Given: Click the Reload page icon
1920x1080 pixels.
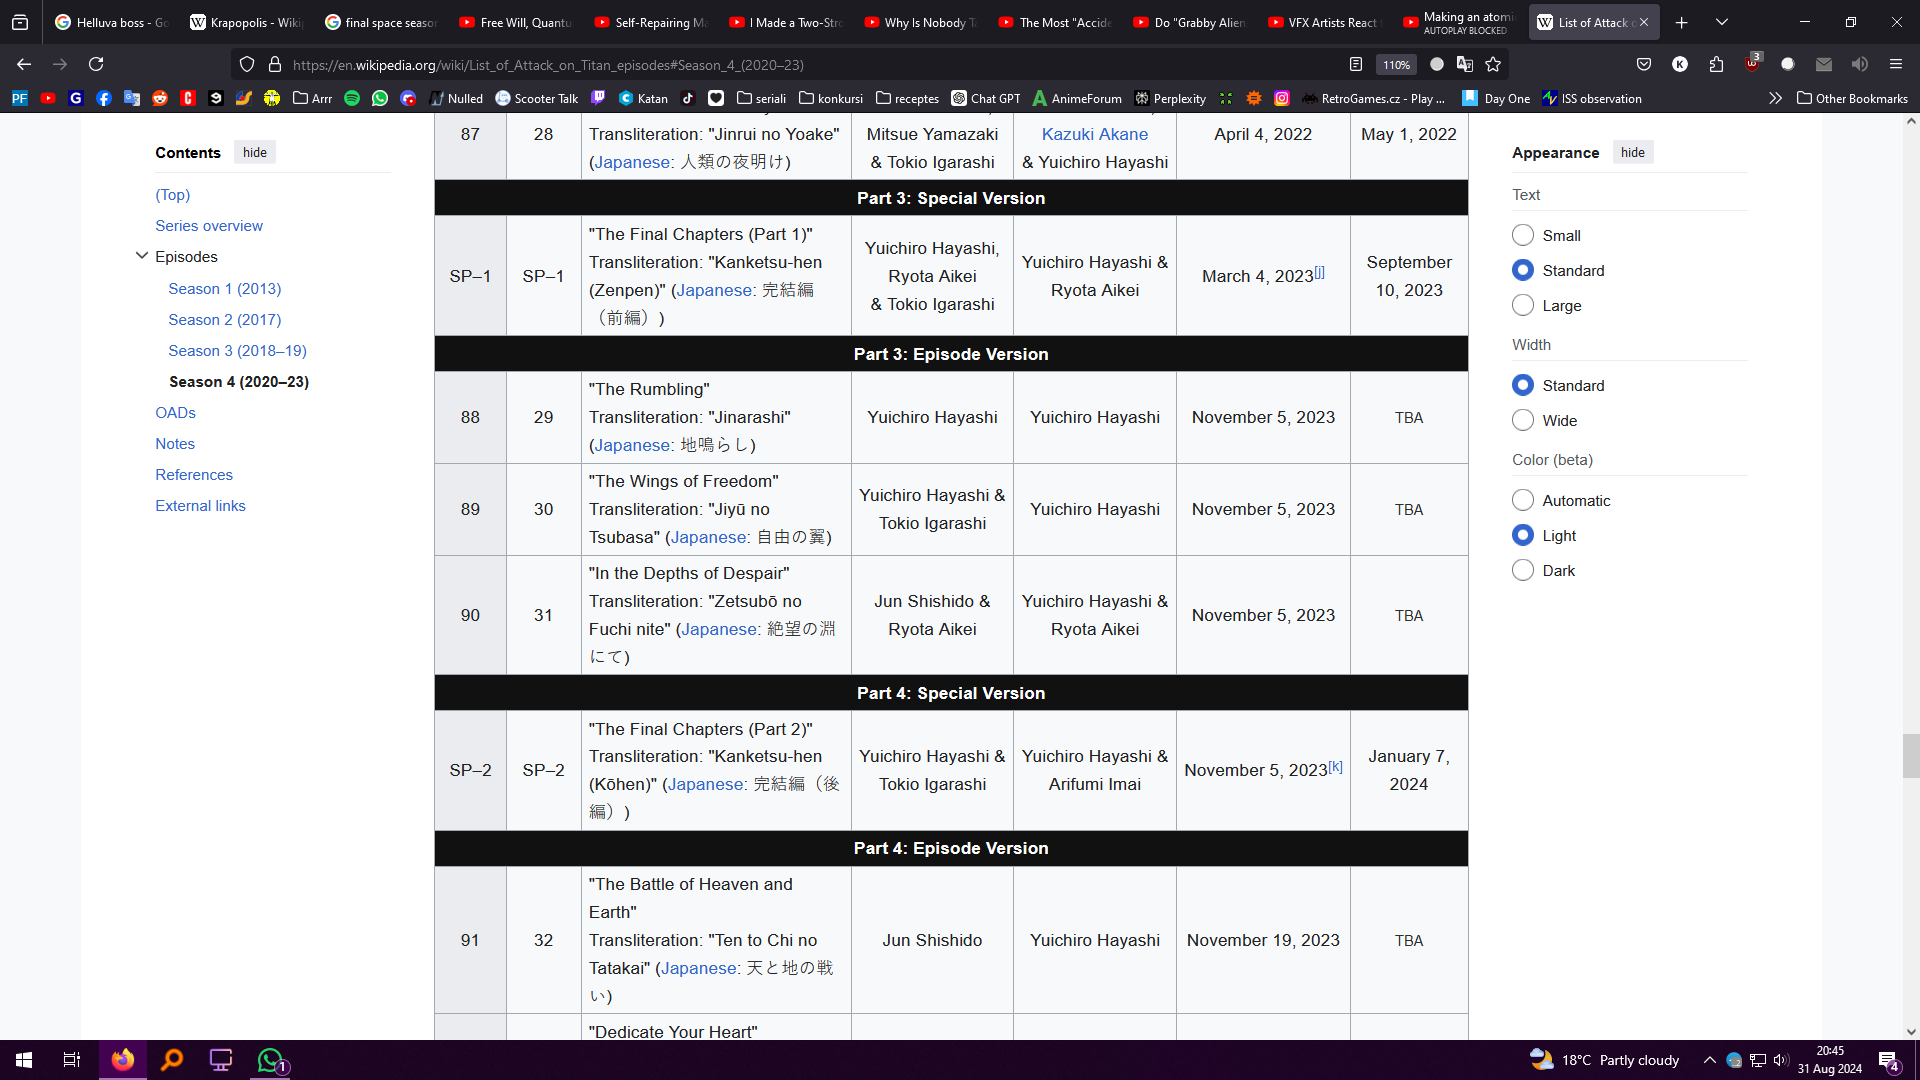Looking at the screenshot, I should pyautogui.click(x=96, y=64).
